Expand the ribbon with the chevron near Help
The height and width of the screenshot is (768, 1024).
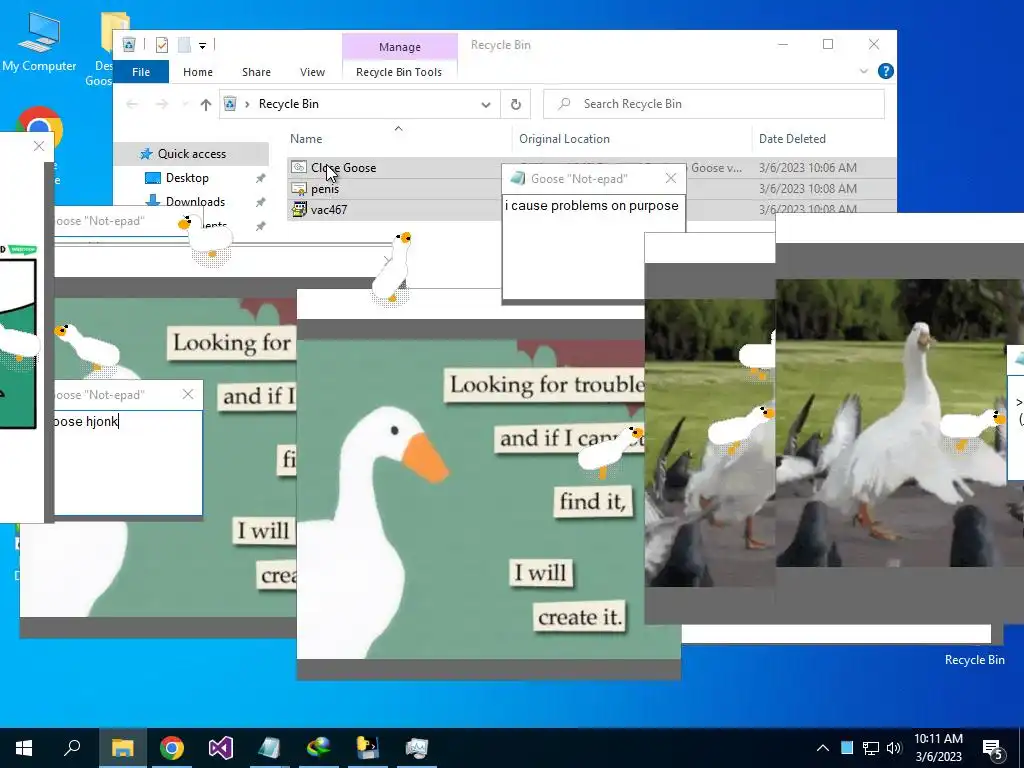[x=863, y=71]
